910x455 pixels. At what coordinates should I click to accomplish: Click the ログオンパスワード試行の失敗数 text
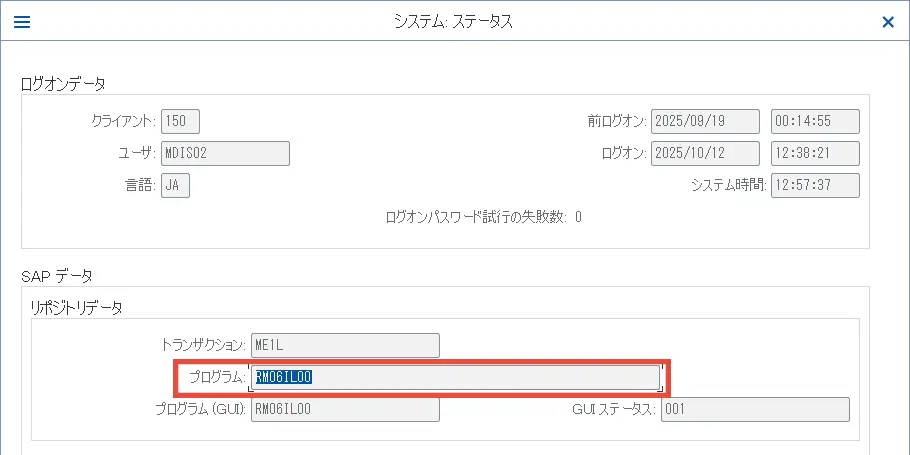pos(476,217)
